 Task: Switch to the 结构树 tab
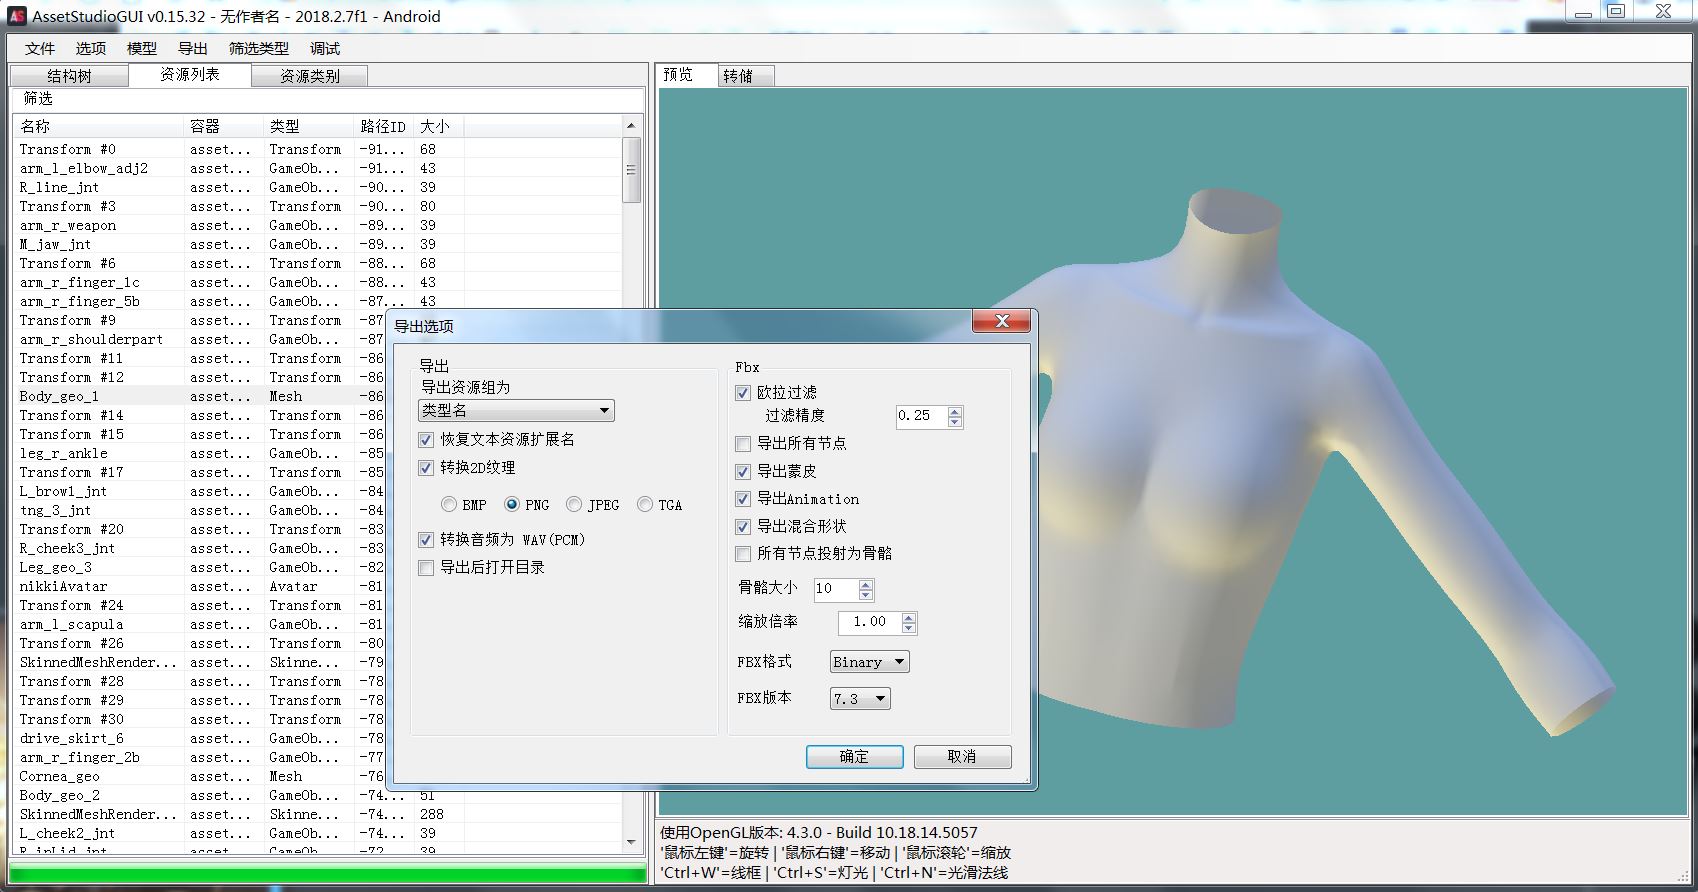[x=69, y=76]
